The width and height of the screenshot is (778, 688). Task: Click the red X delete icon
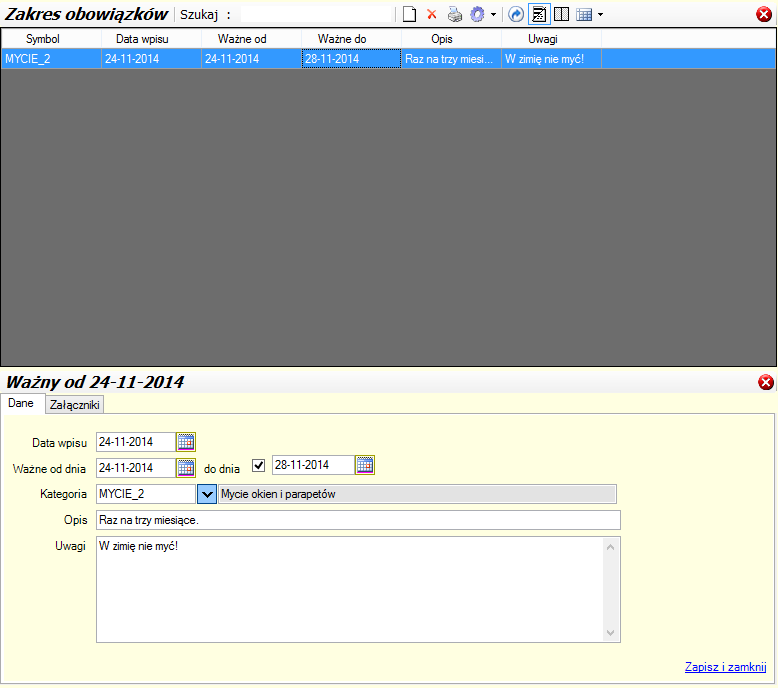click(x=432, y=15)
